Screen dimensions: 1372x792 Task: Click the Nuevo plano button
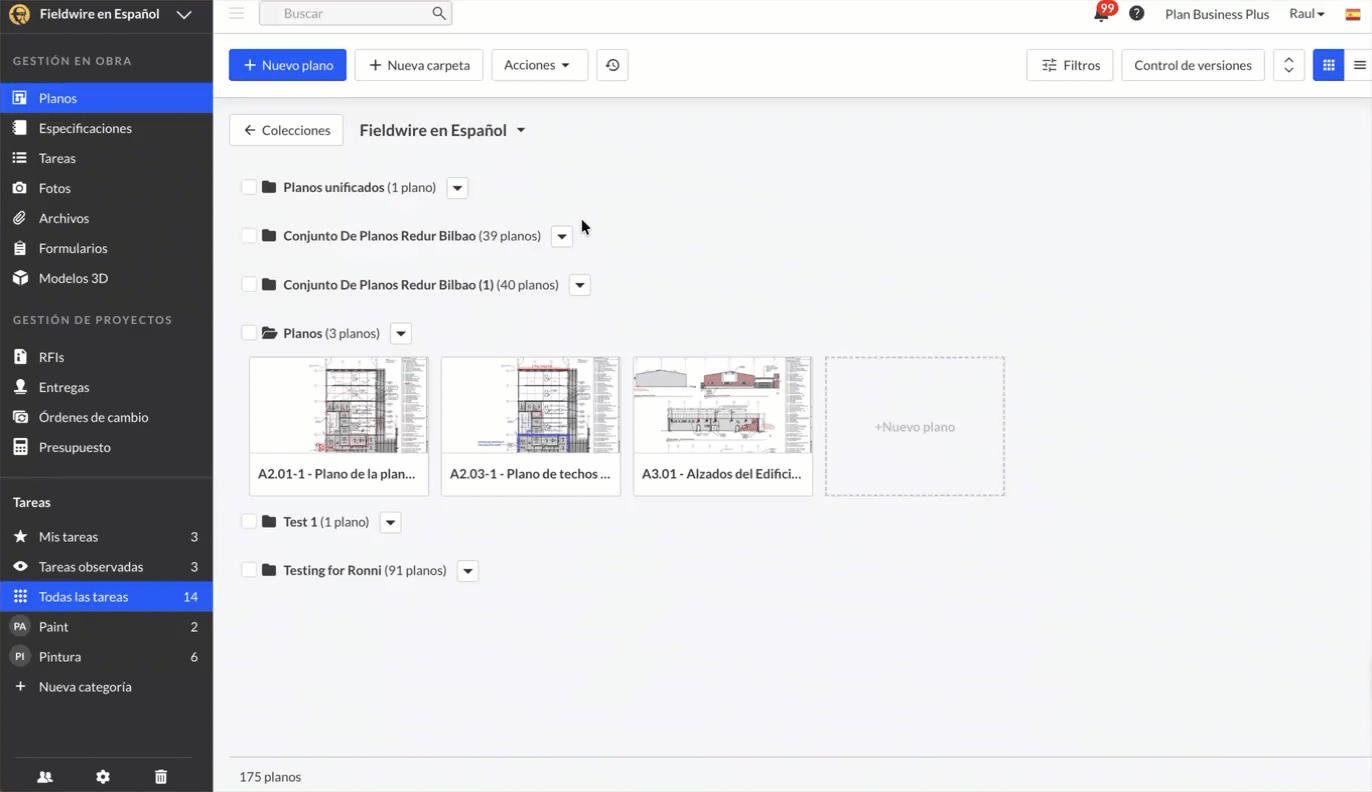(288, 65)
